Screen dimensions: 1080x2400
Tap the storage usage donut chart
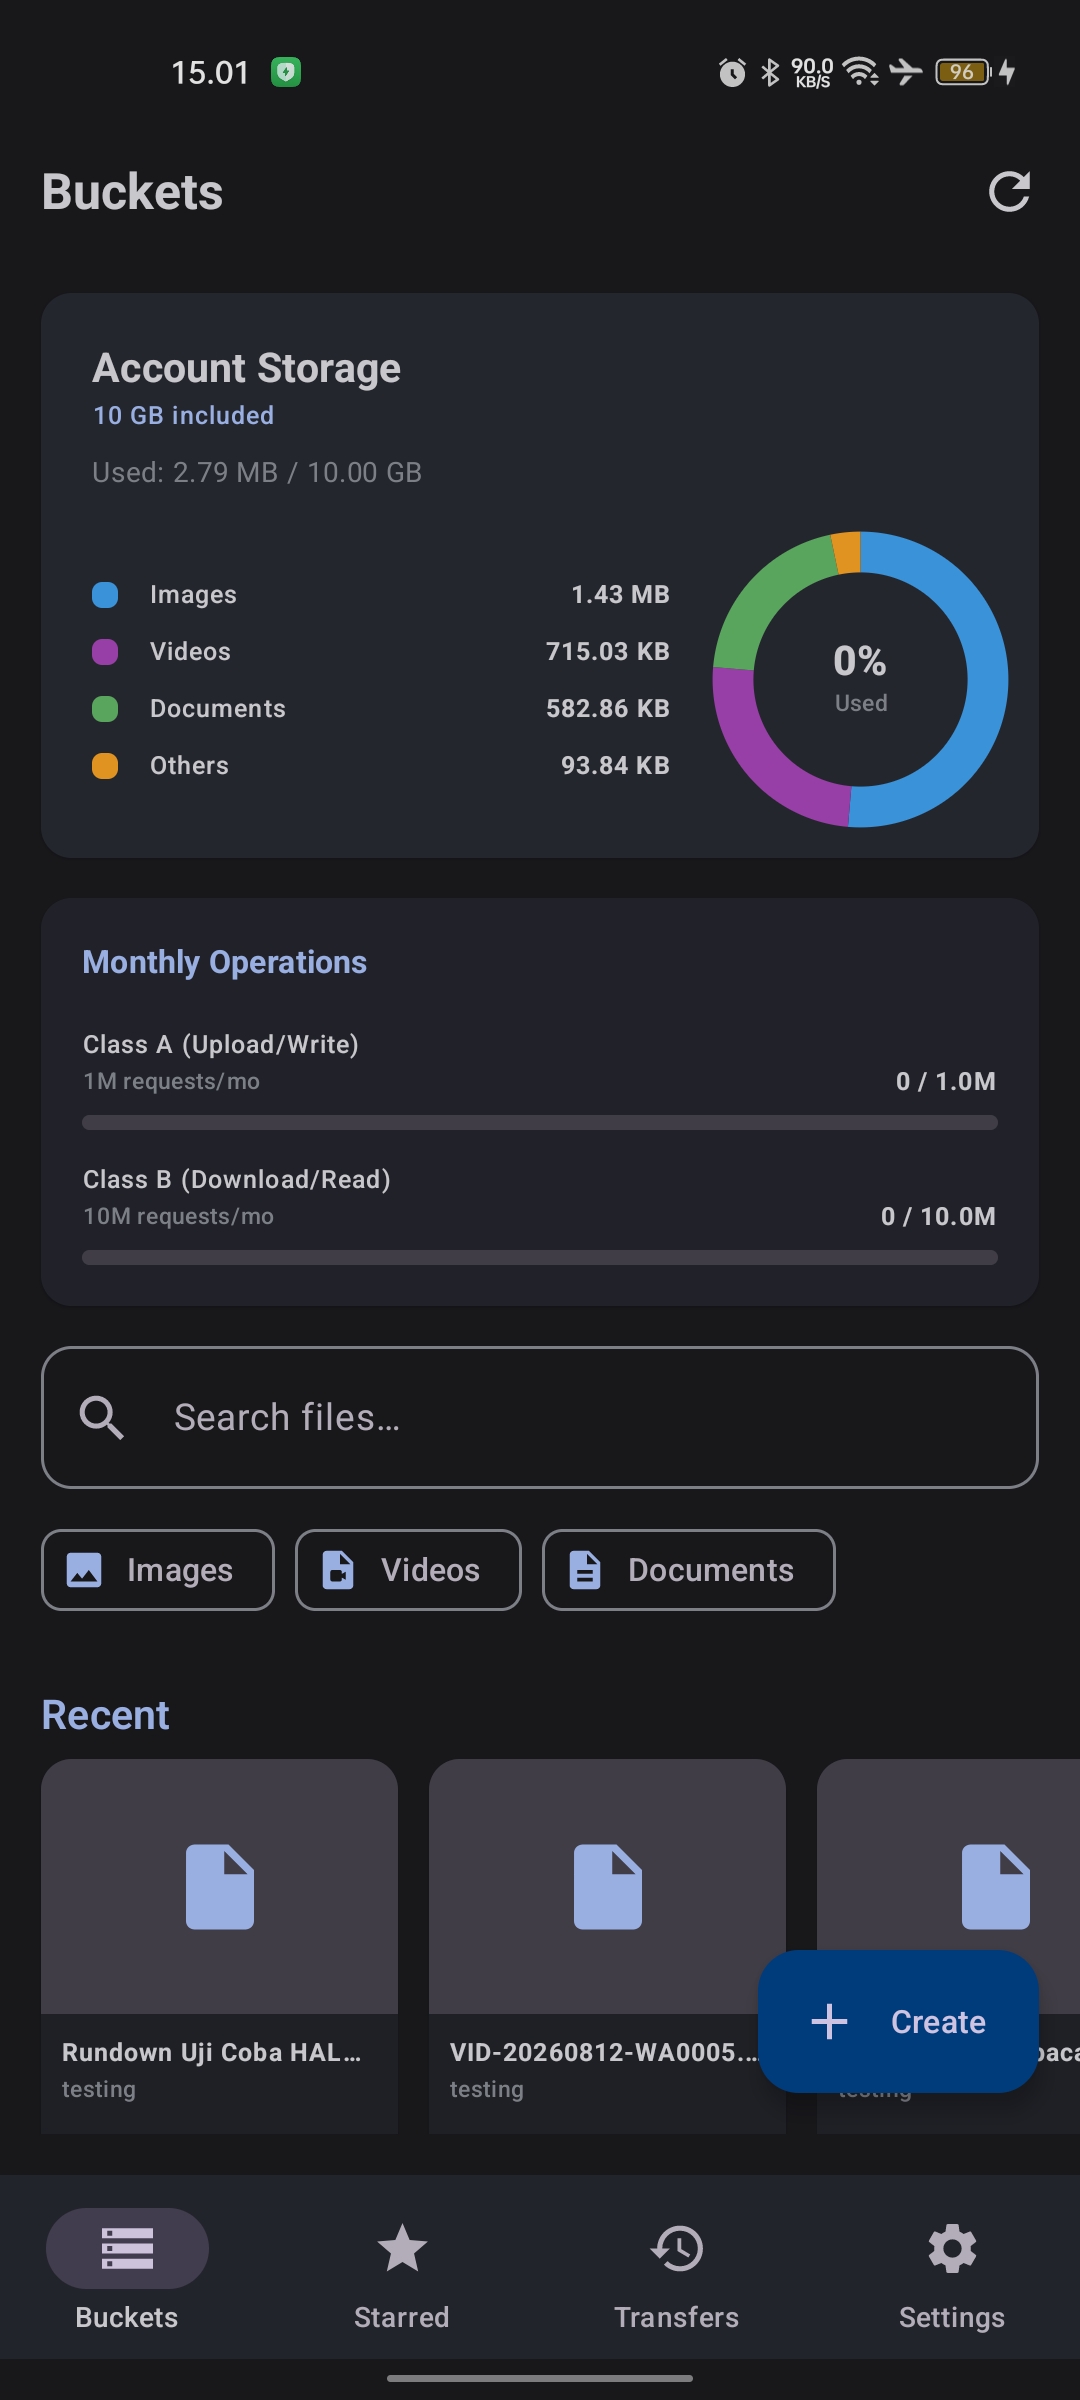coord(860,680)
